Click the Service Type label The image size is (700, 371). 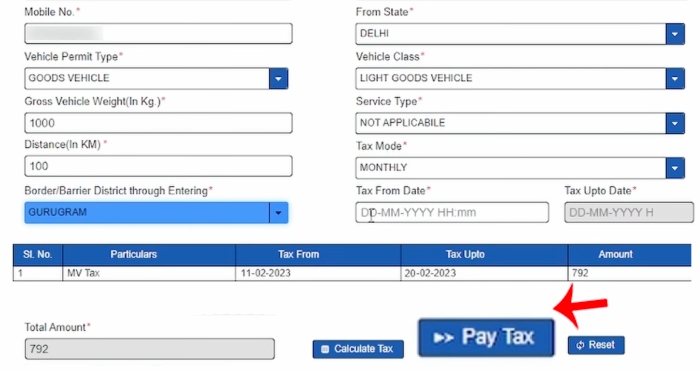(x=388, y=102)
